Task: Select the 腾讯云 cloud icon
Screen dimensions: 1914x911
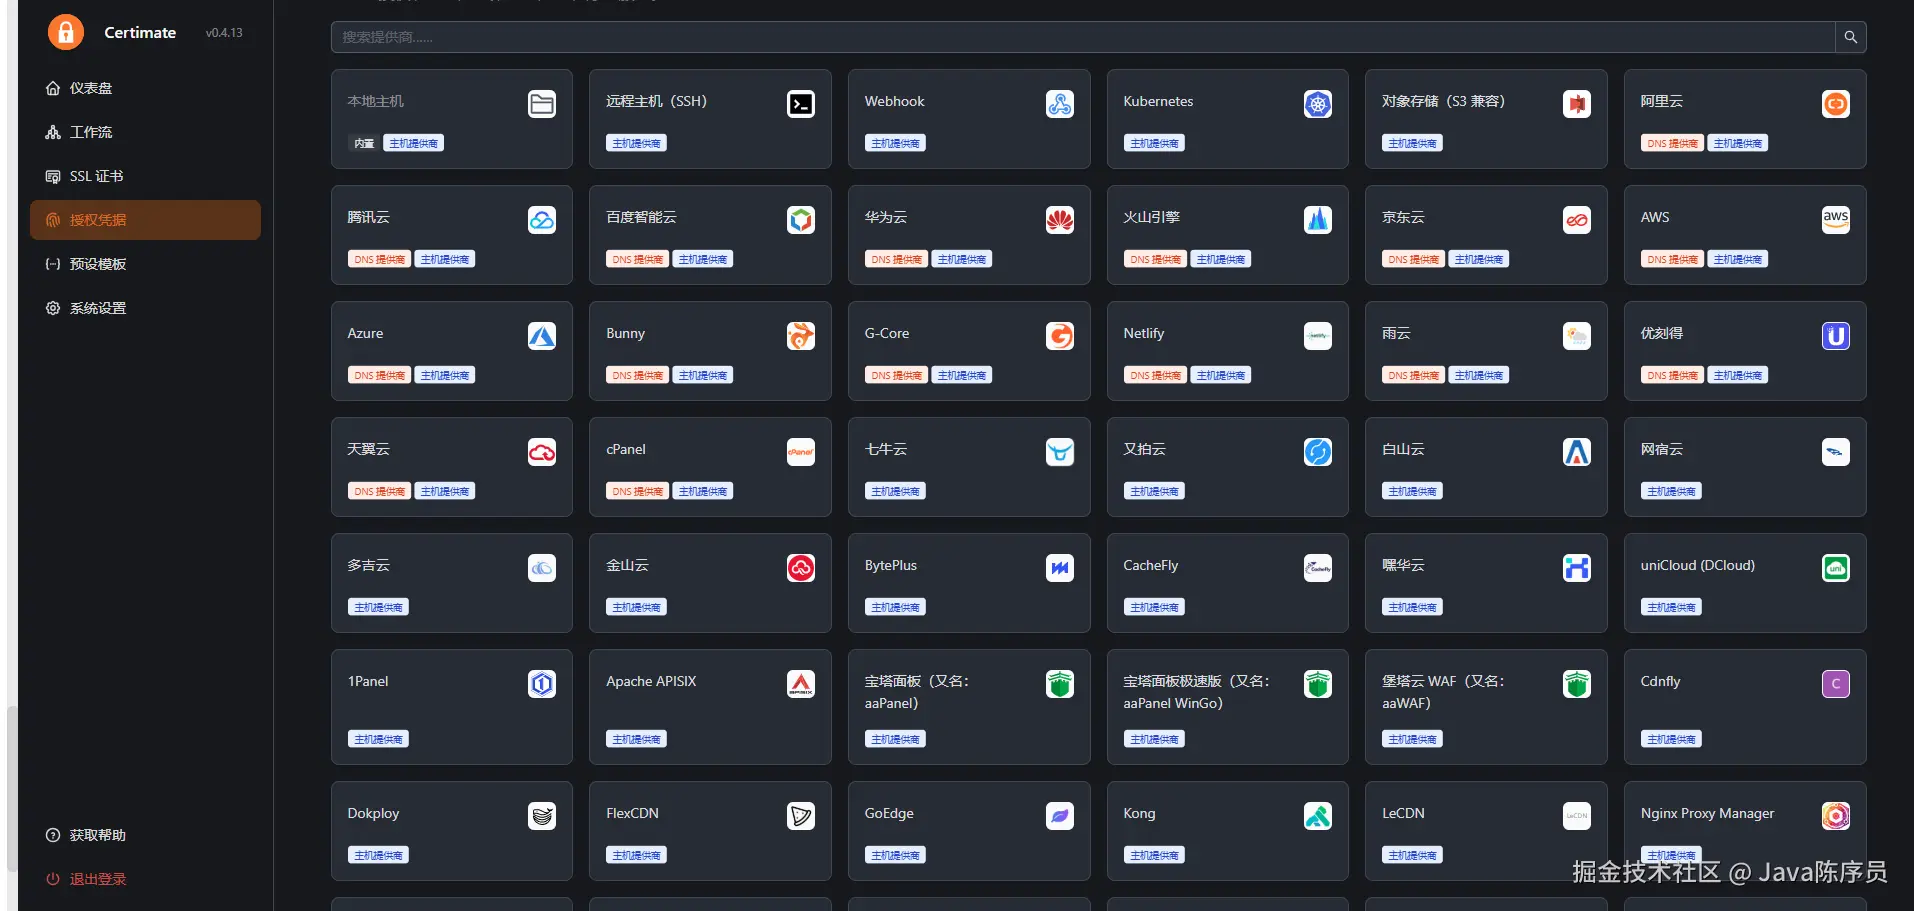Action: pyautogui.click(x=542, y=220)
